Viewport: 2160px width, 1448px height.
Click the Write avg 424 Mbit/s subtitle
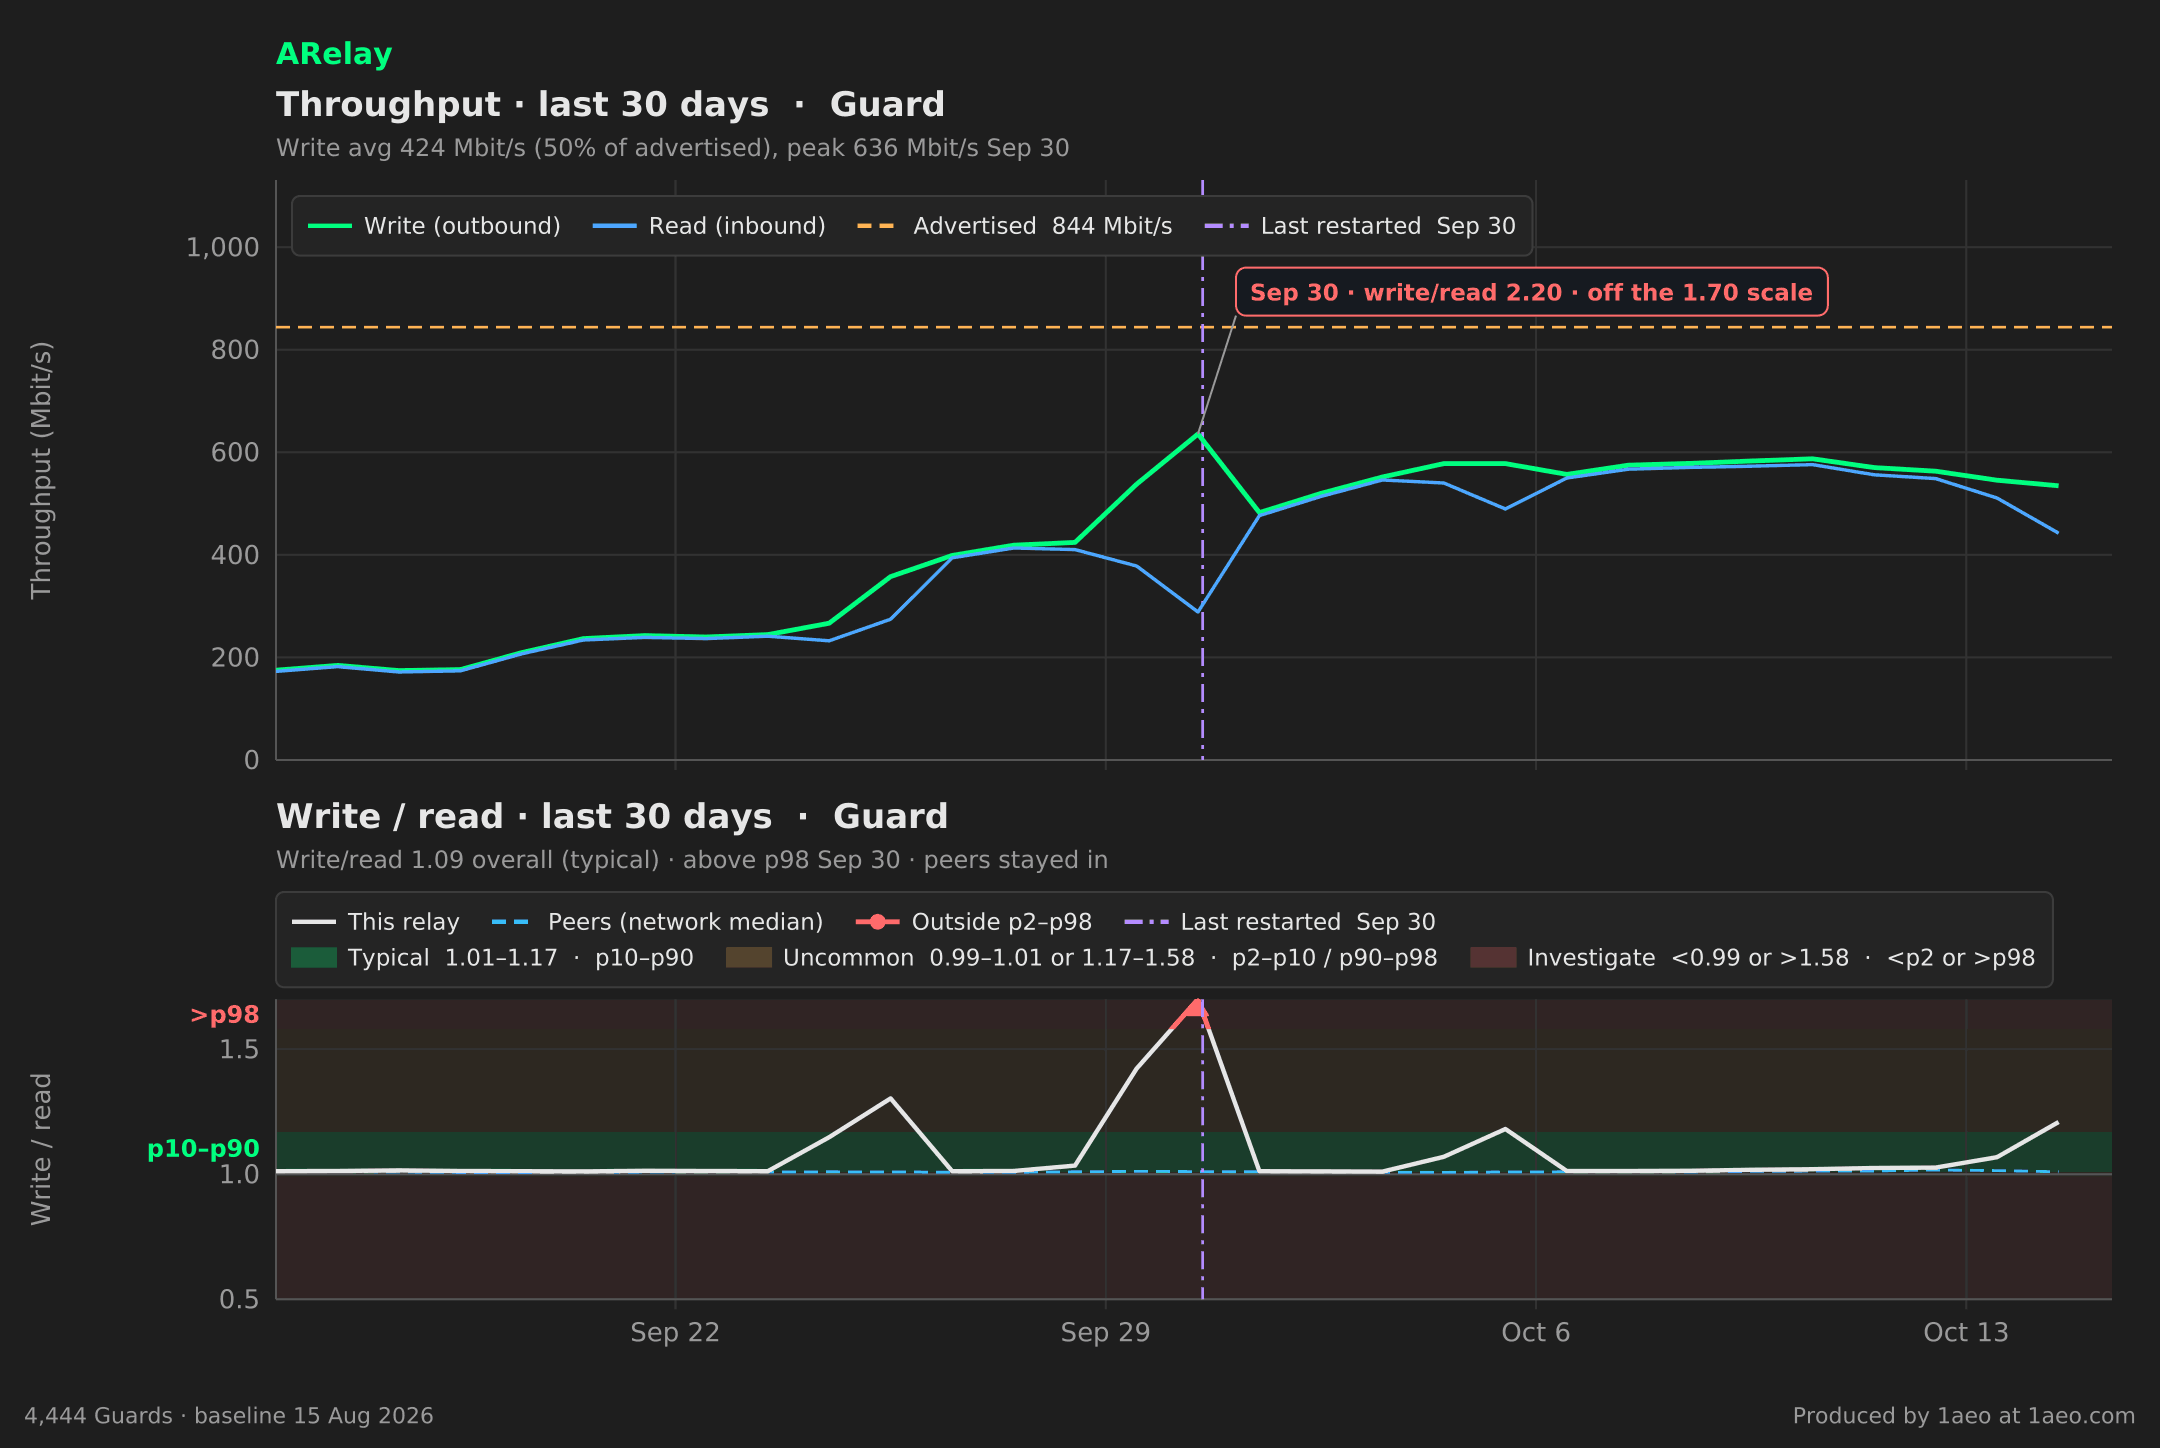tap(673, 148)
